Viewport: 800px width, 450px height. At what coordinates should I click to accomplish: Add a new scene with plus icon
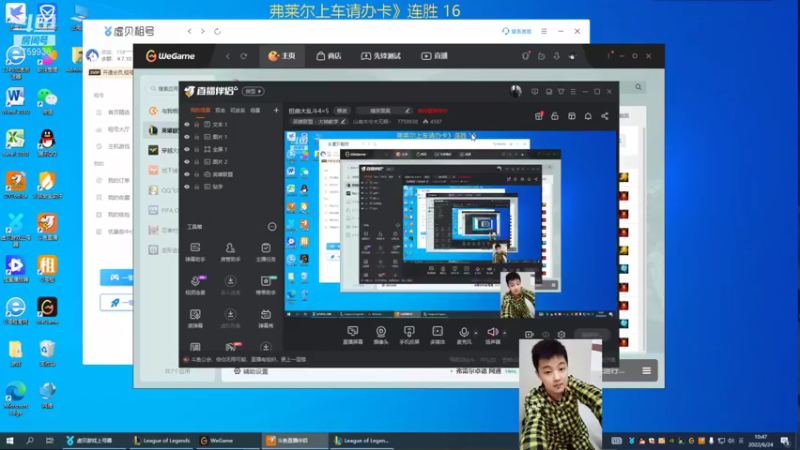pos(276,110)
